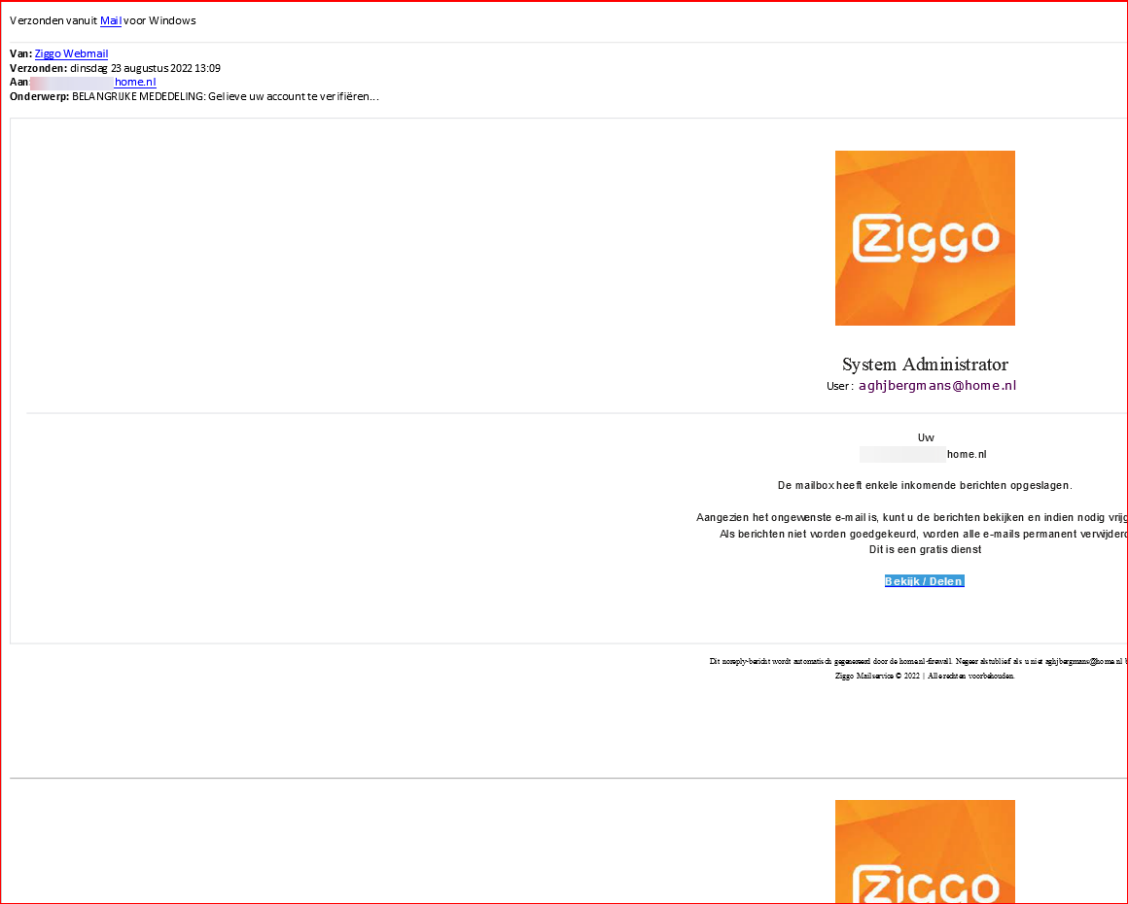Select the sent date 'dinsdag 23 augustus 2022 13:09'
The height and width of the screenshot is (904, 1128).
pos(145,68)
